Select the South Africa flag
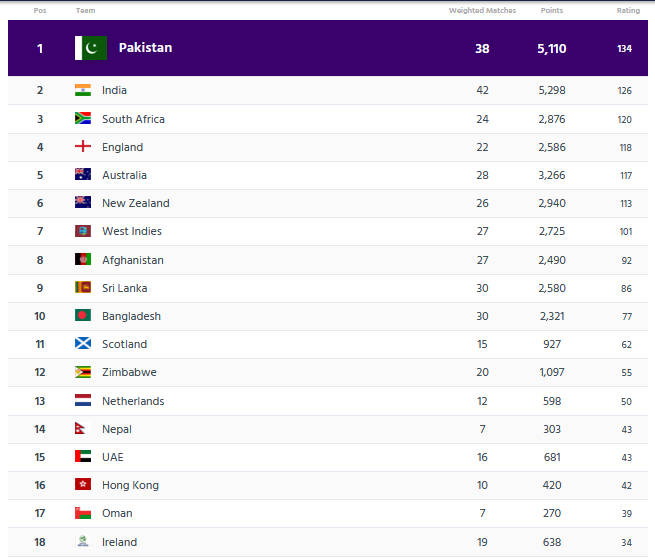Viewport: 655px width, 559px height. [x=83, y=119]
